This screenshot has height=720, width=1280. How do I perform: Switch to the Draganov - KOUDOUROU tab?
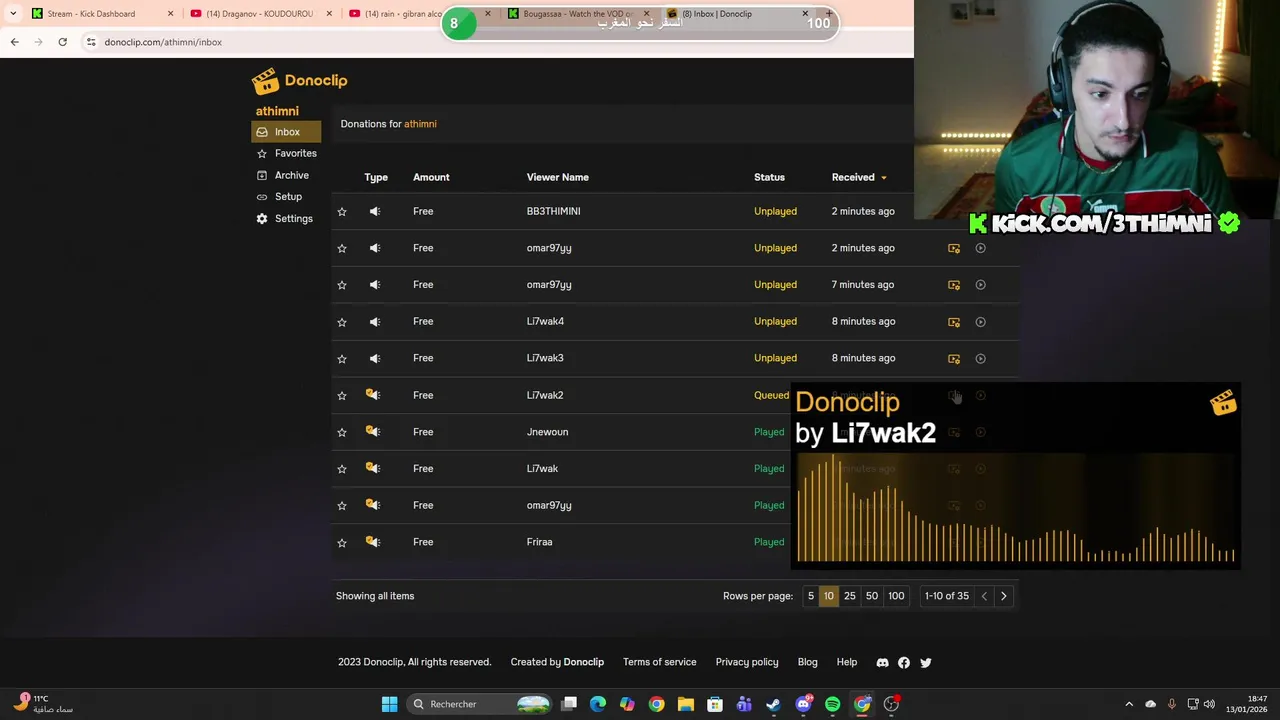(260, 13)
